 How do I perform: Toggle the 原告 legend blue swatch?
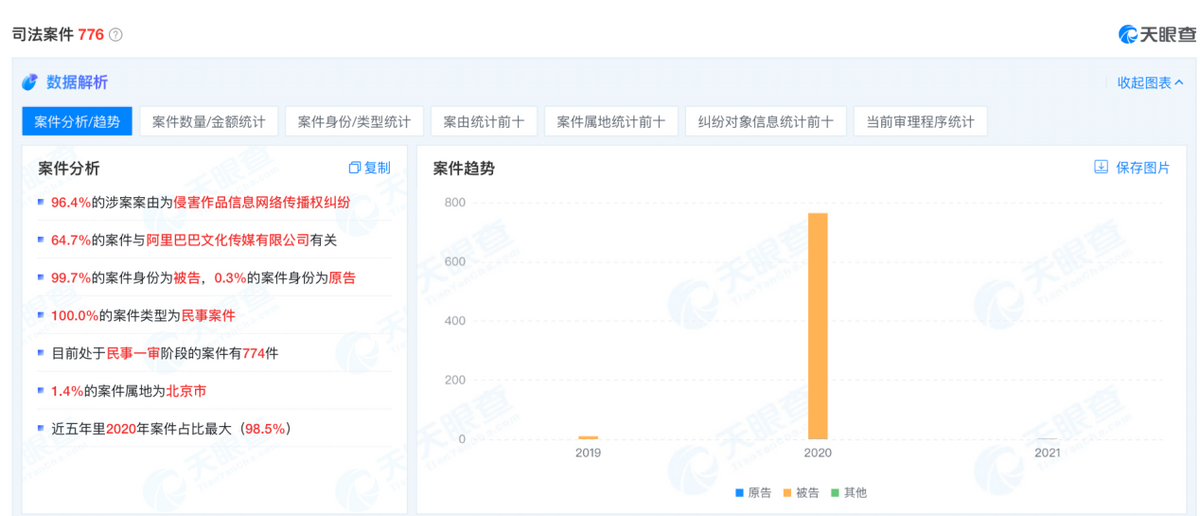pos(739,493)
